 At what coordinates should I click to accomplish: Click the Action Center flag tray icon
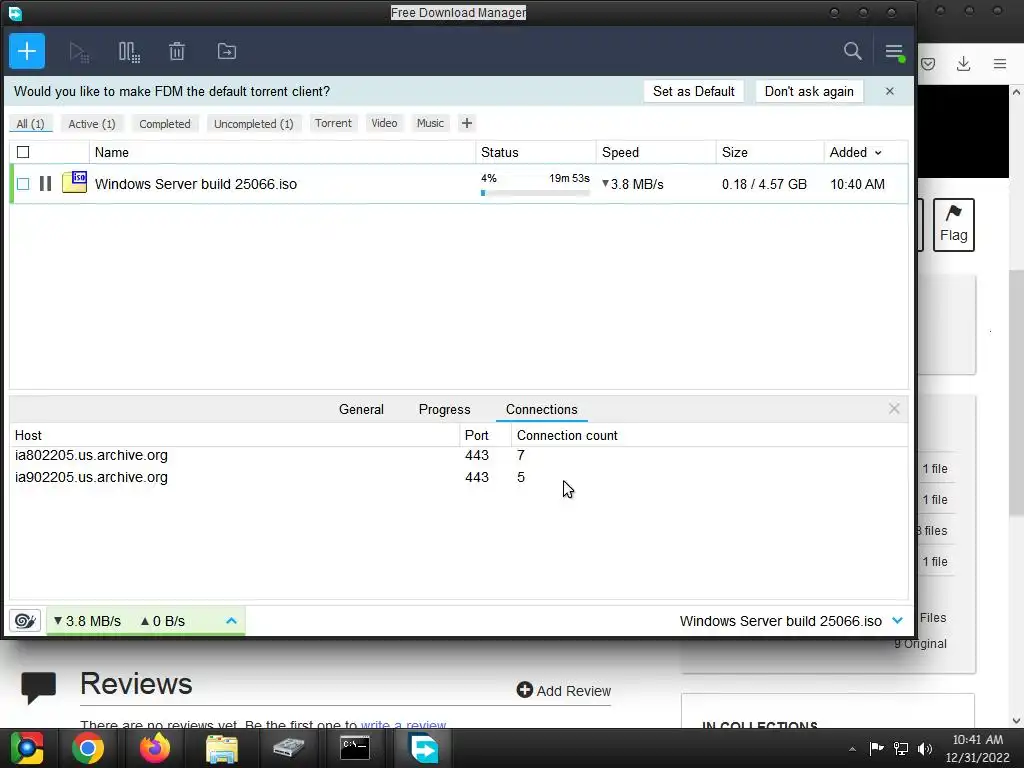pyautogui.click(x=876, y=748)
